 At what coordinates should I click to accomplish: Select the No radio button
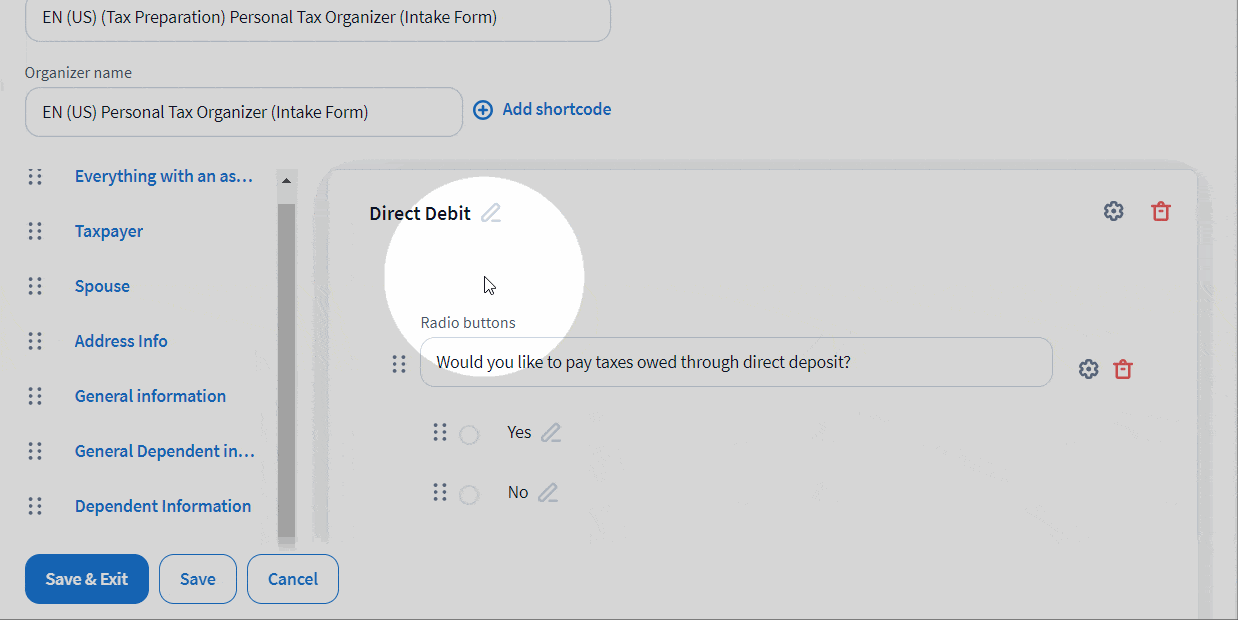pyautogui.click(x=469, y=494)
